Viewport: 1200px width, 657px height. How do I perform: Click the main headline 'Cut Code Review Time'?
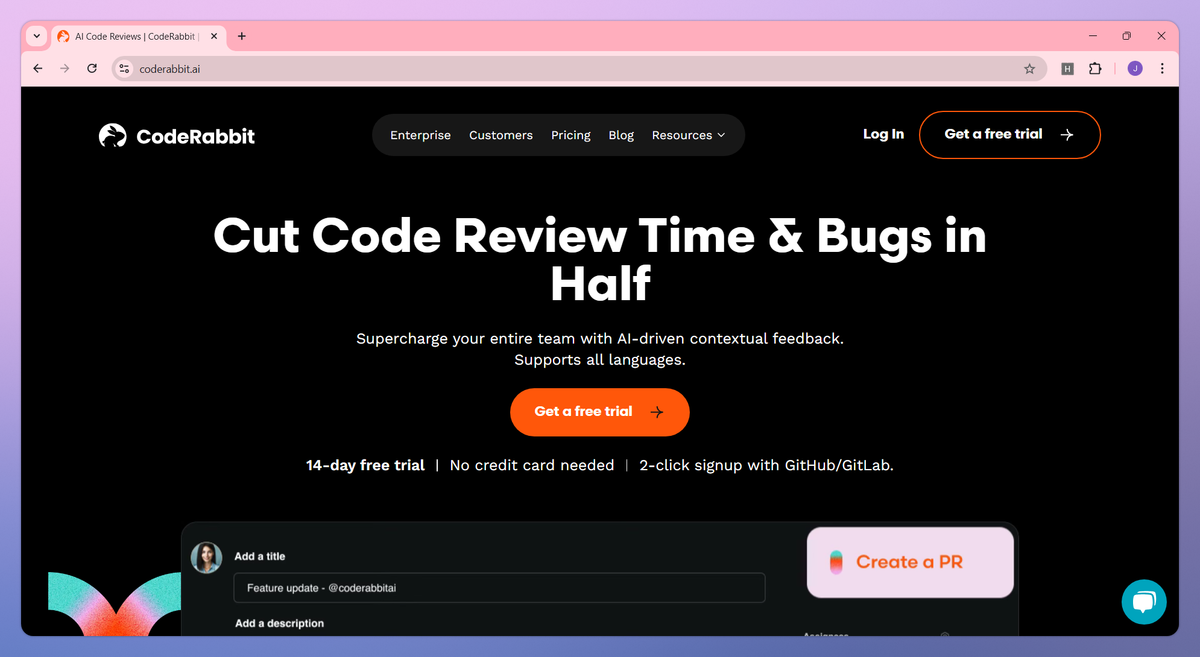click(x=600, y=260)
